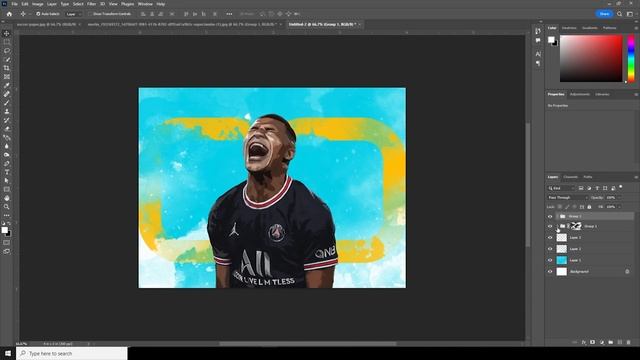Hide the selected top group eye icon

point(550,216)
